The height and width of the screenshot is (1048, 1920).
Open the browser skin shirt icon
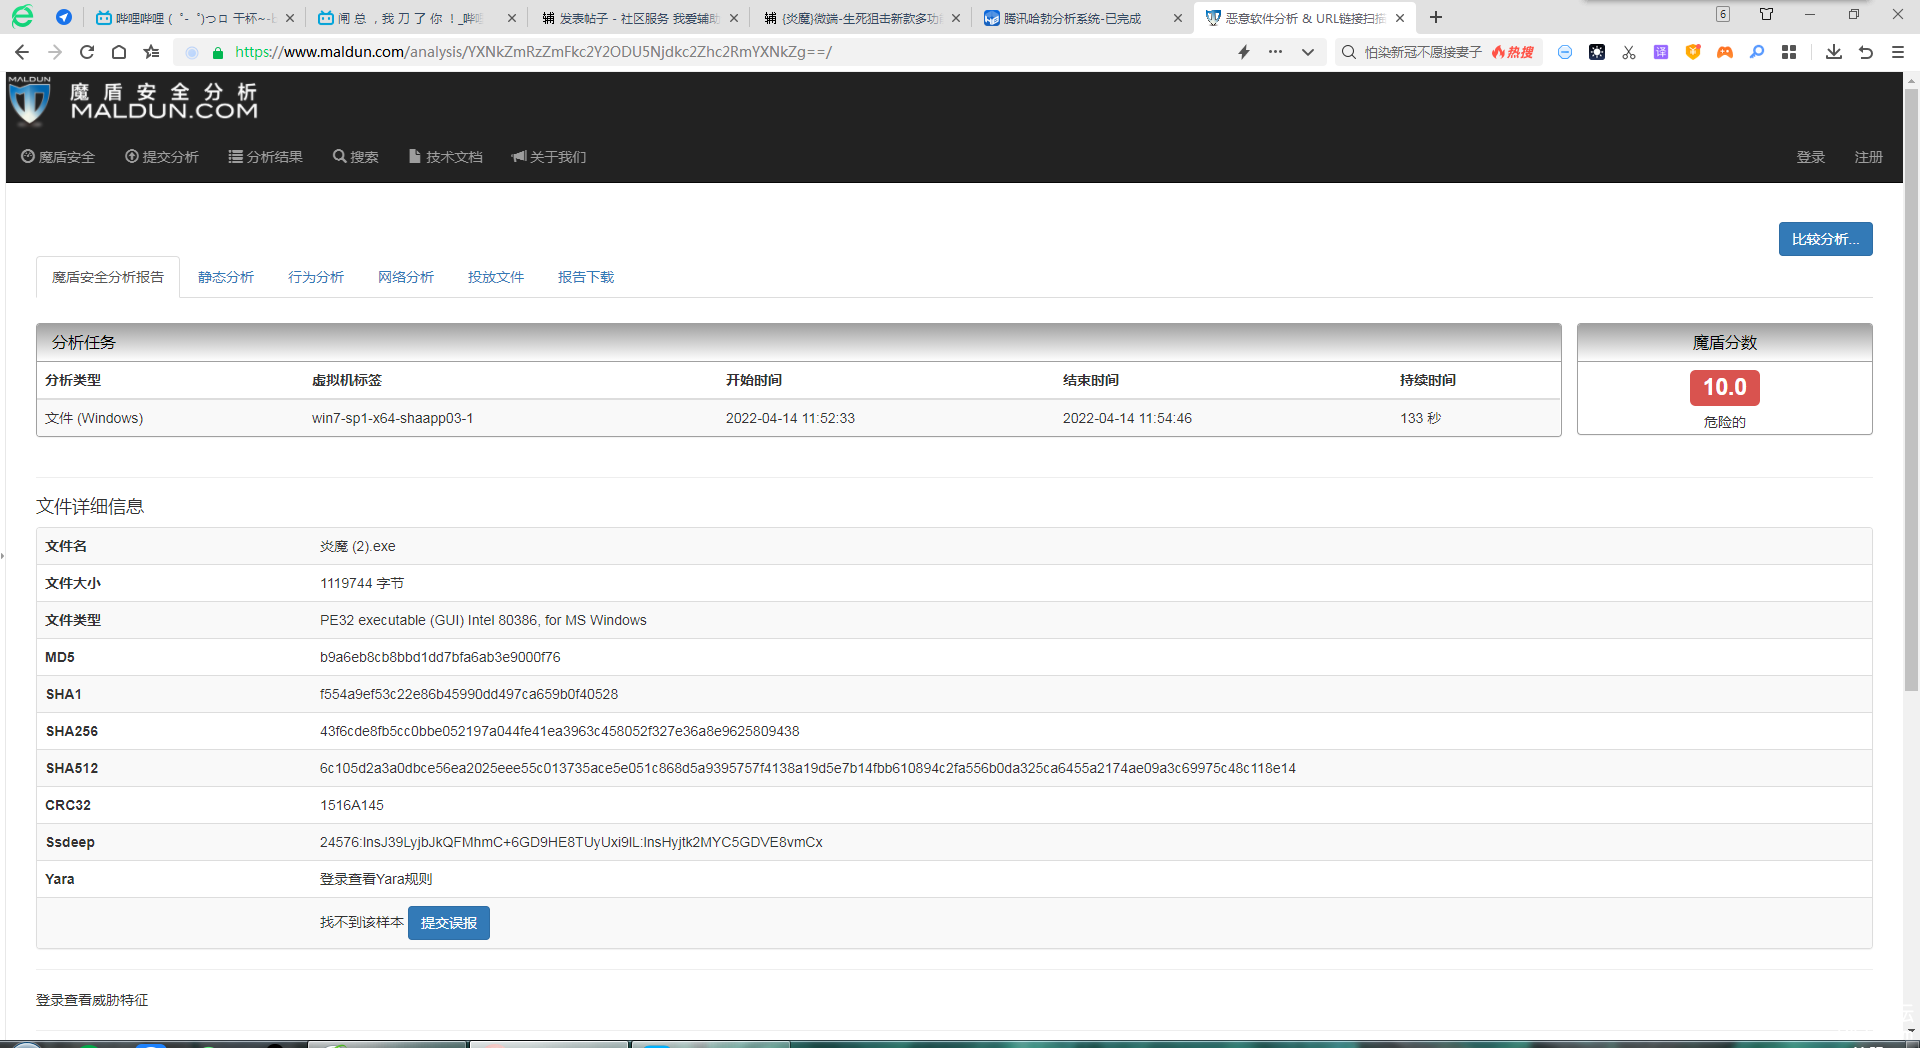(x=1766, y=15)
